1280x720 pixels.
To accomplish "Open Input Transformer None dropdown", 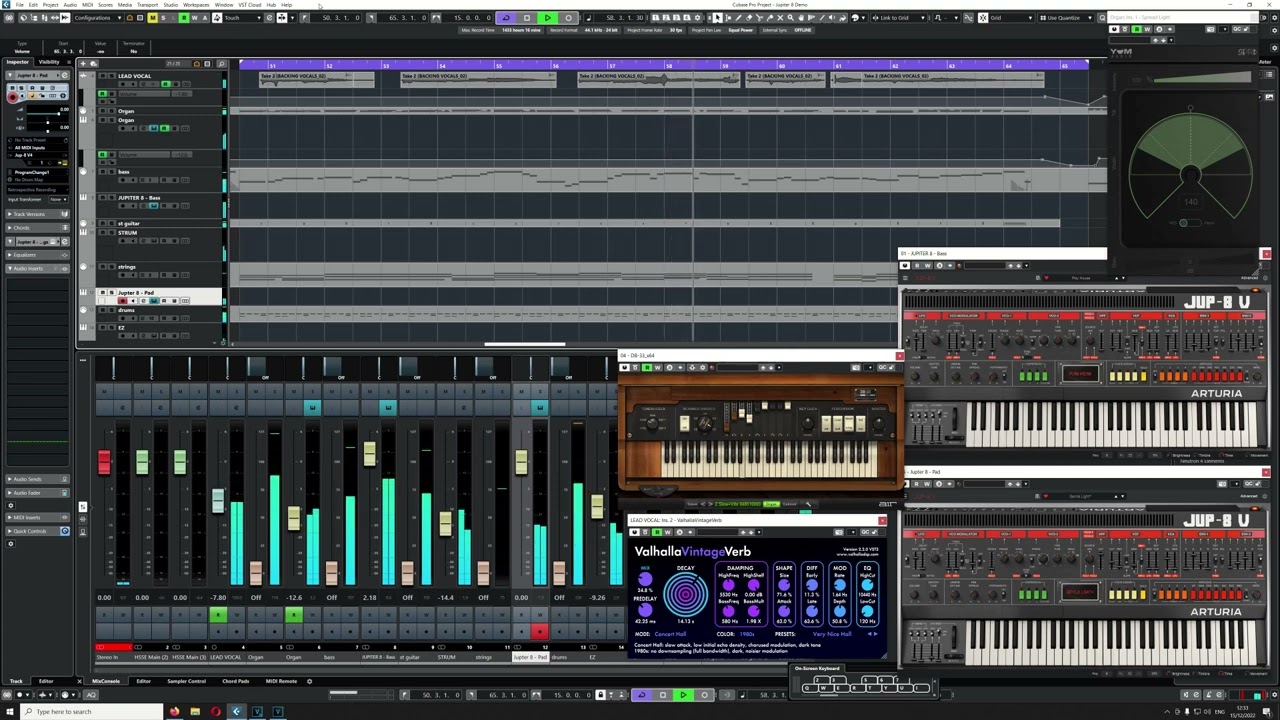I will (59, 199).
